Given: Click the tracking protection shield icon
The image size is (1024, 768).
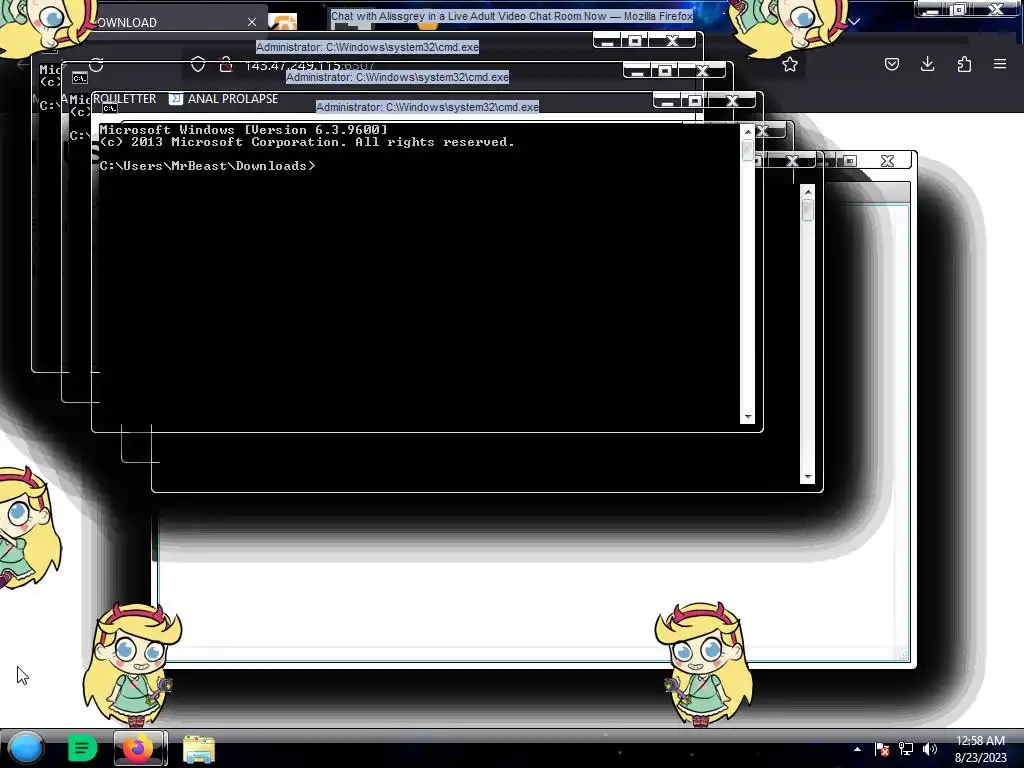Looking at the screenshot, I should 198,65.
